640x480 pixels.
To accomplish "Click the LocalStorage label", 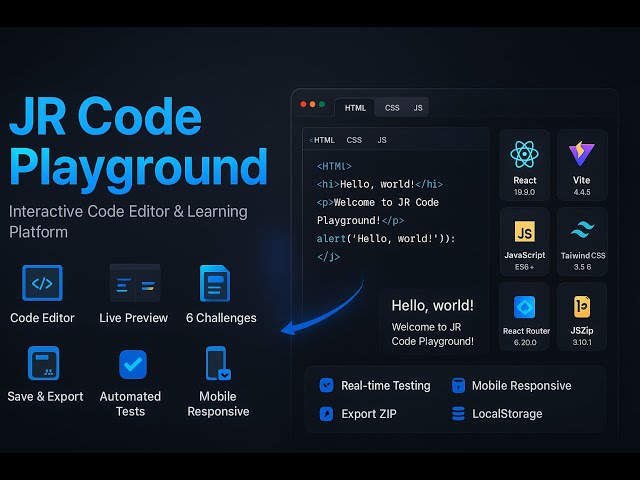I will click(507, 414).
